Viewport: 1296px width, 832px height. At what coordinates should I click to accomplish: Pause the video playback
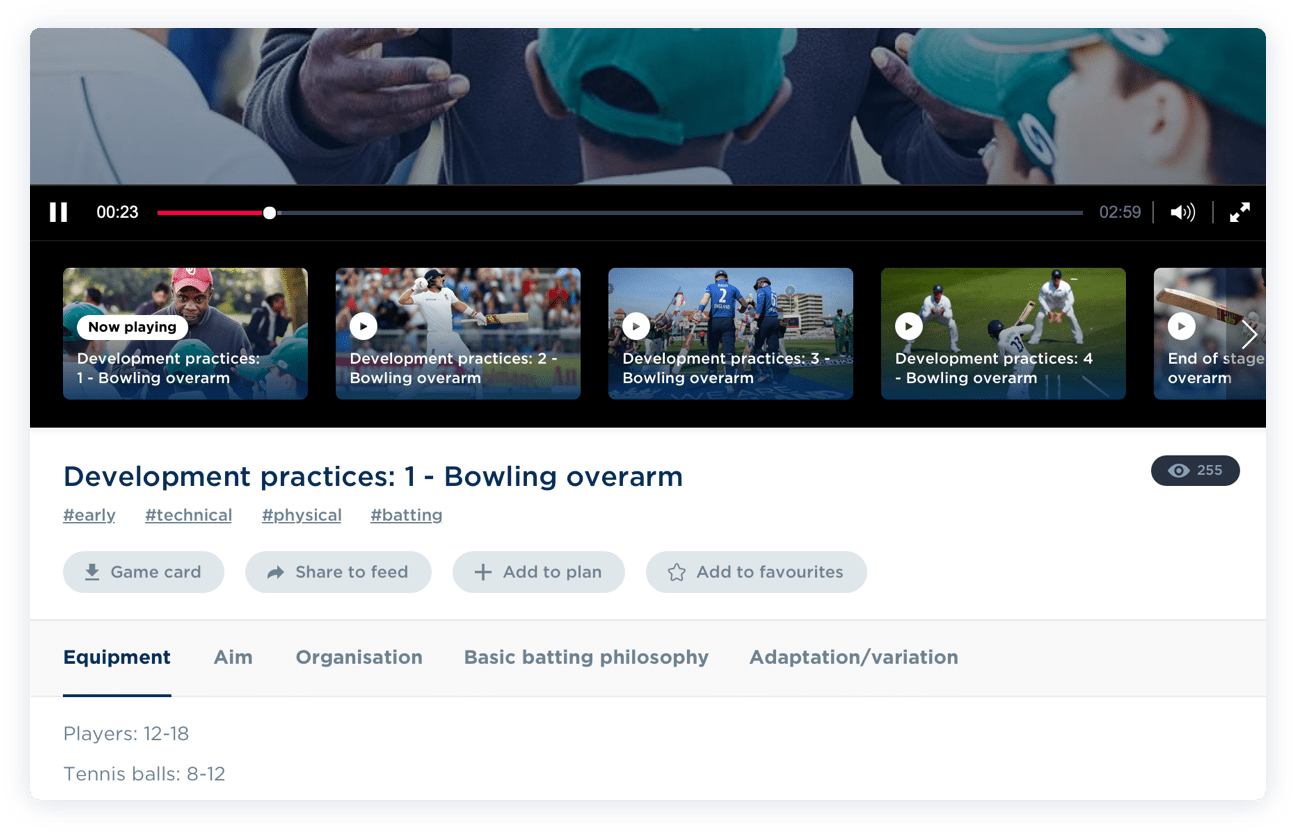coord(59,212)
